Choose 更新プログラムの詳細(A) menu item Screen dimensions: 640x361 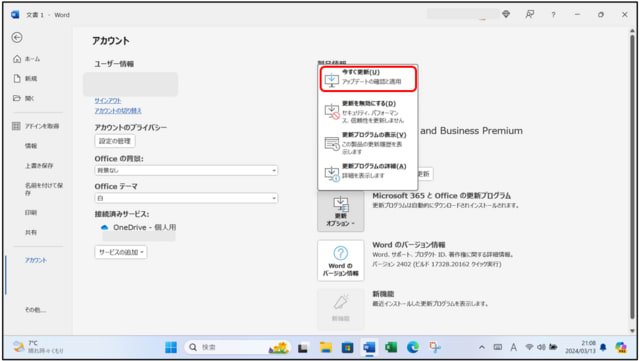click(368, 172)
